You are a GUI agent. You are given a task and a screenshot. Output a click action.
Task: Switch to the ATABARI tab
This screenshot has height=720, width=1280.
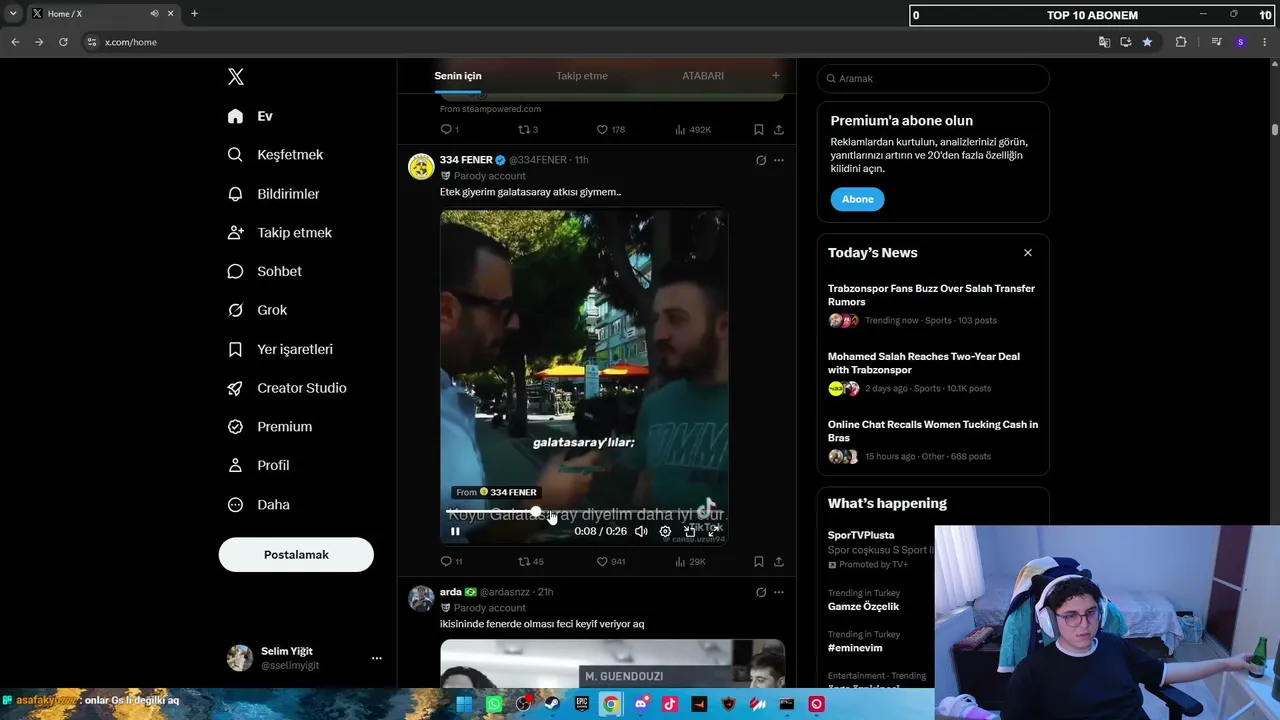click(x=703, y=76)
